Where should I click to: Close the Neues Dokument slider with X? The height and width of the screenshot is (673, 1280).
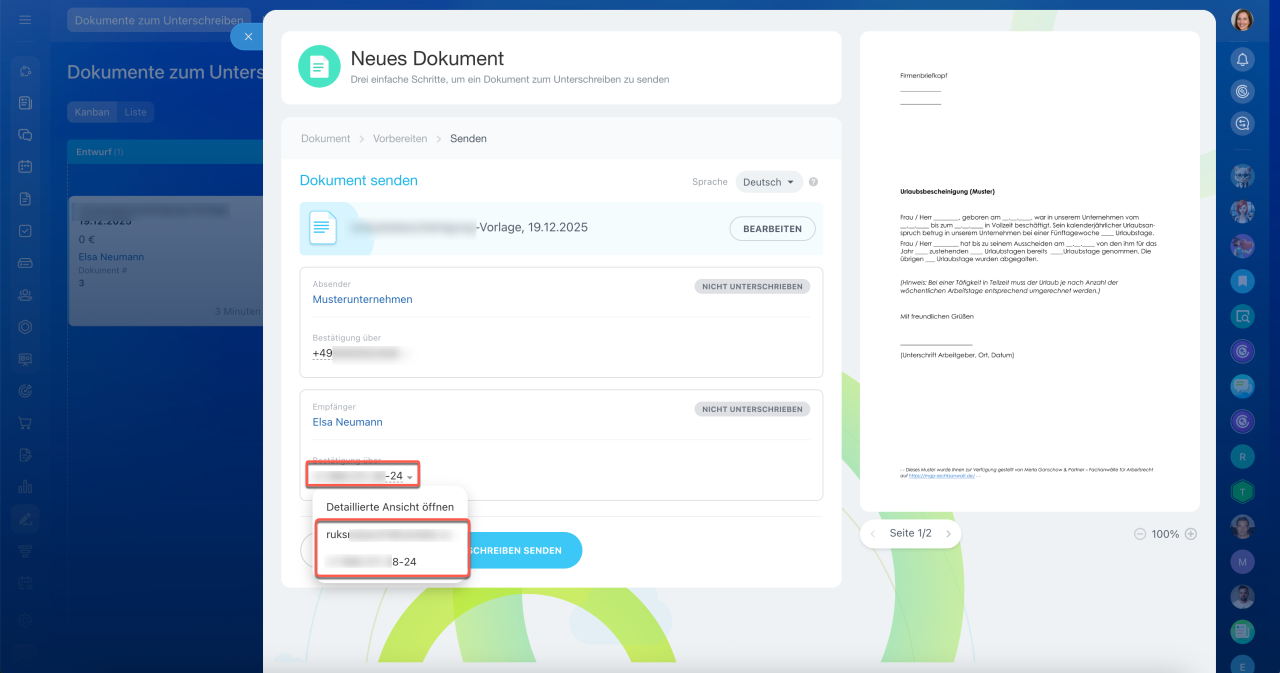point(248,36)
